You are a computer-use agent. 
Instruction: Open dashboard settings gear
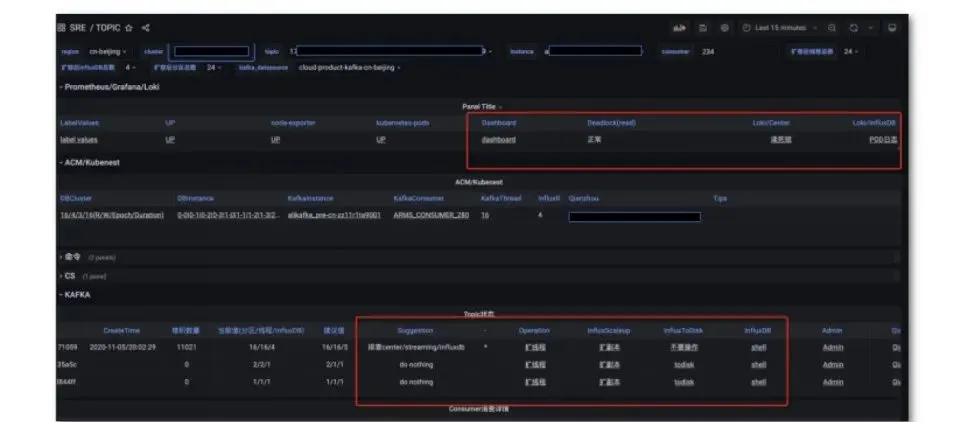[725, 28]
